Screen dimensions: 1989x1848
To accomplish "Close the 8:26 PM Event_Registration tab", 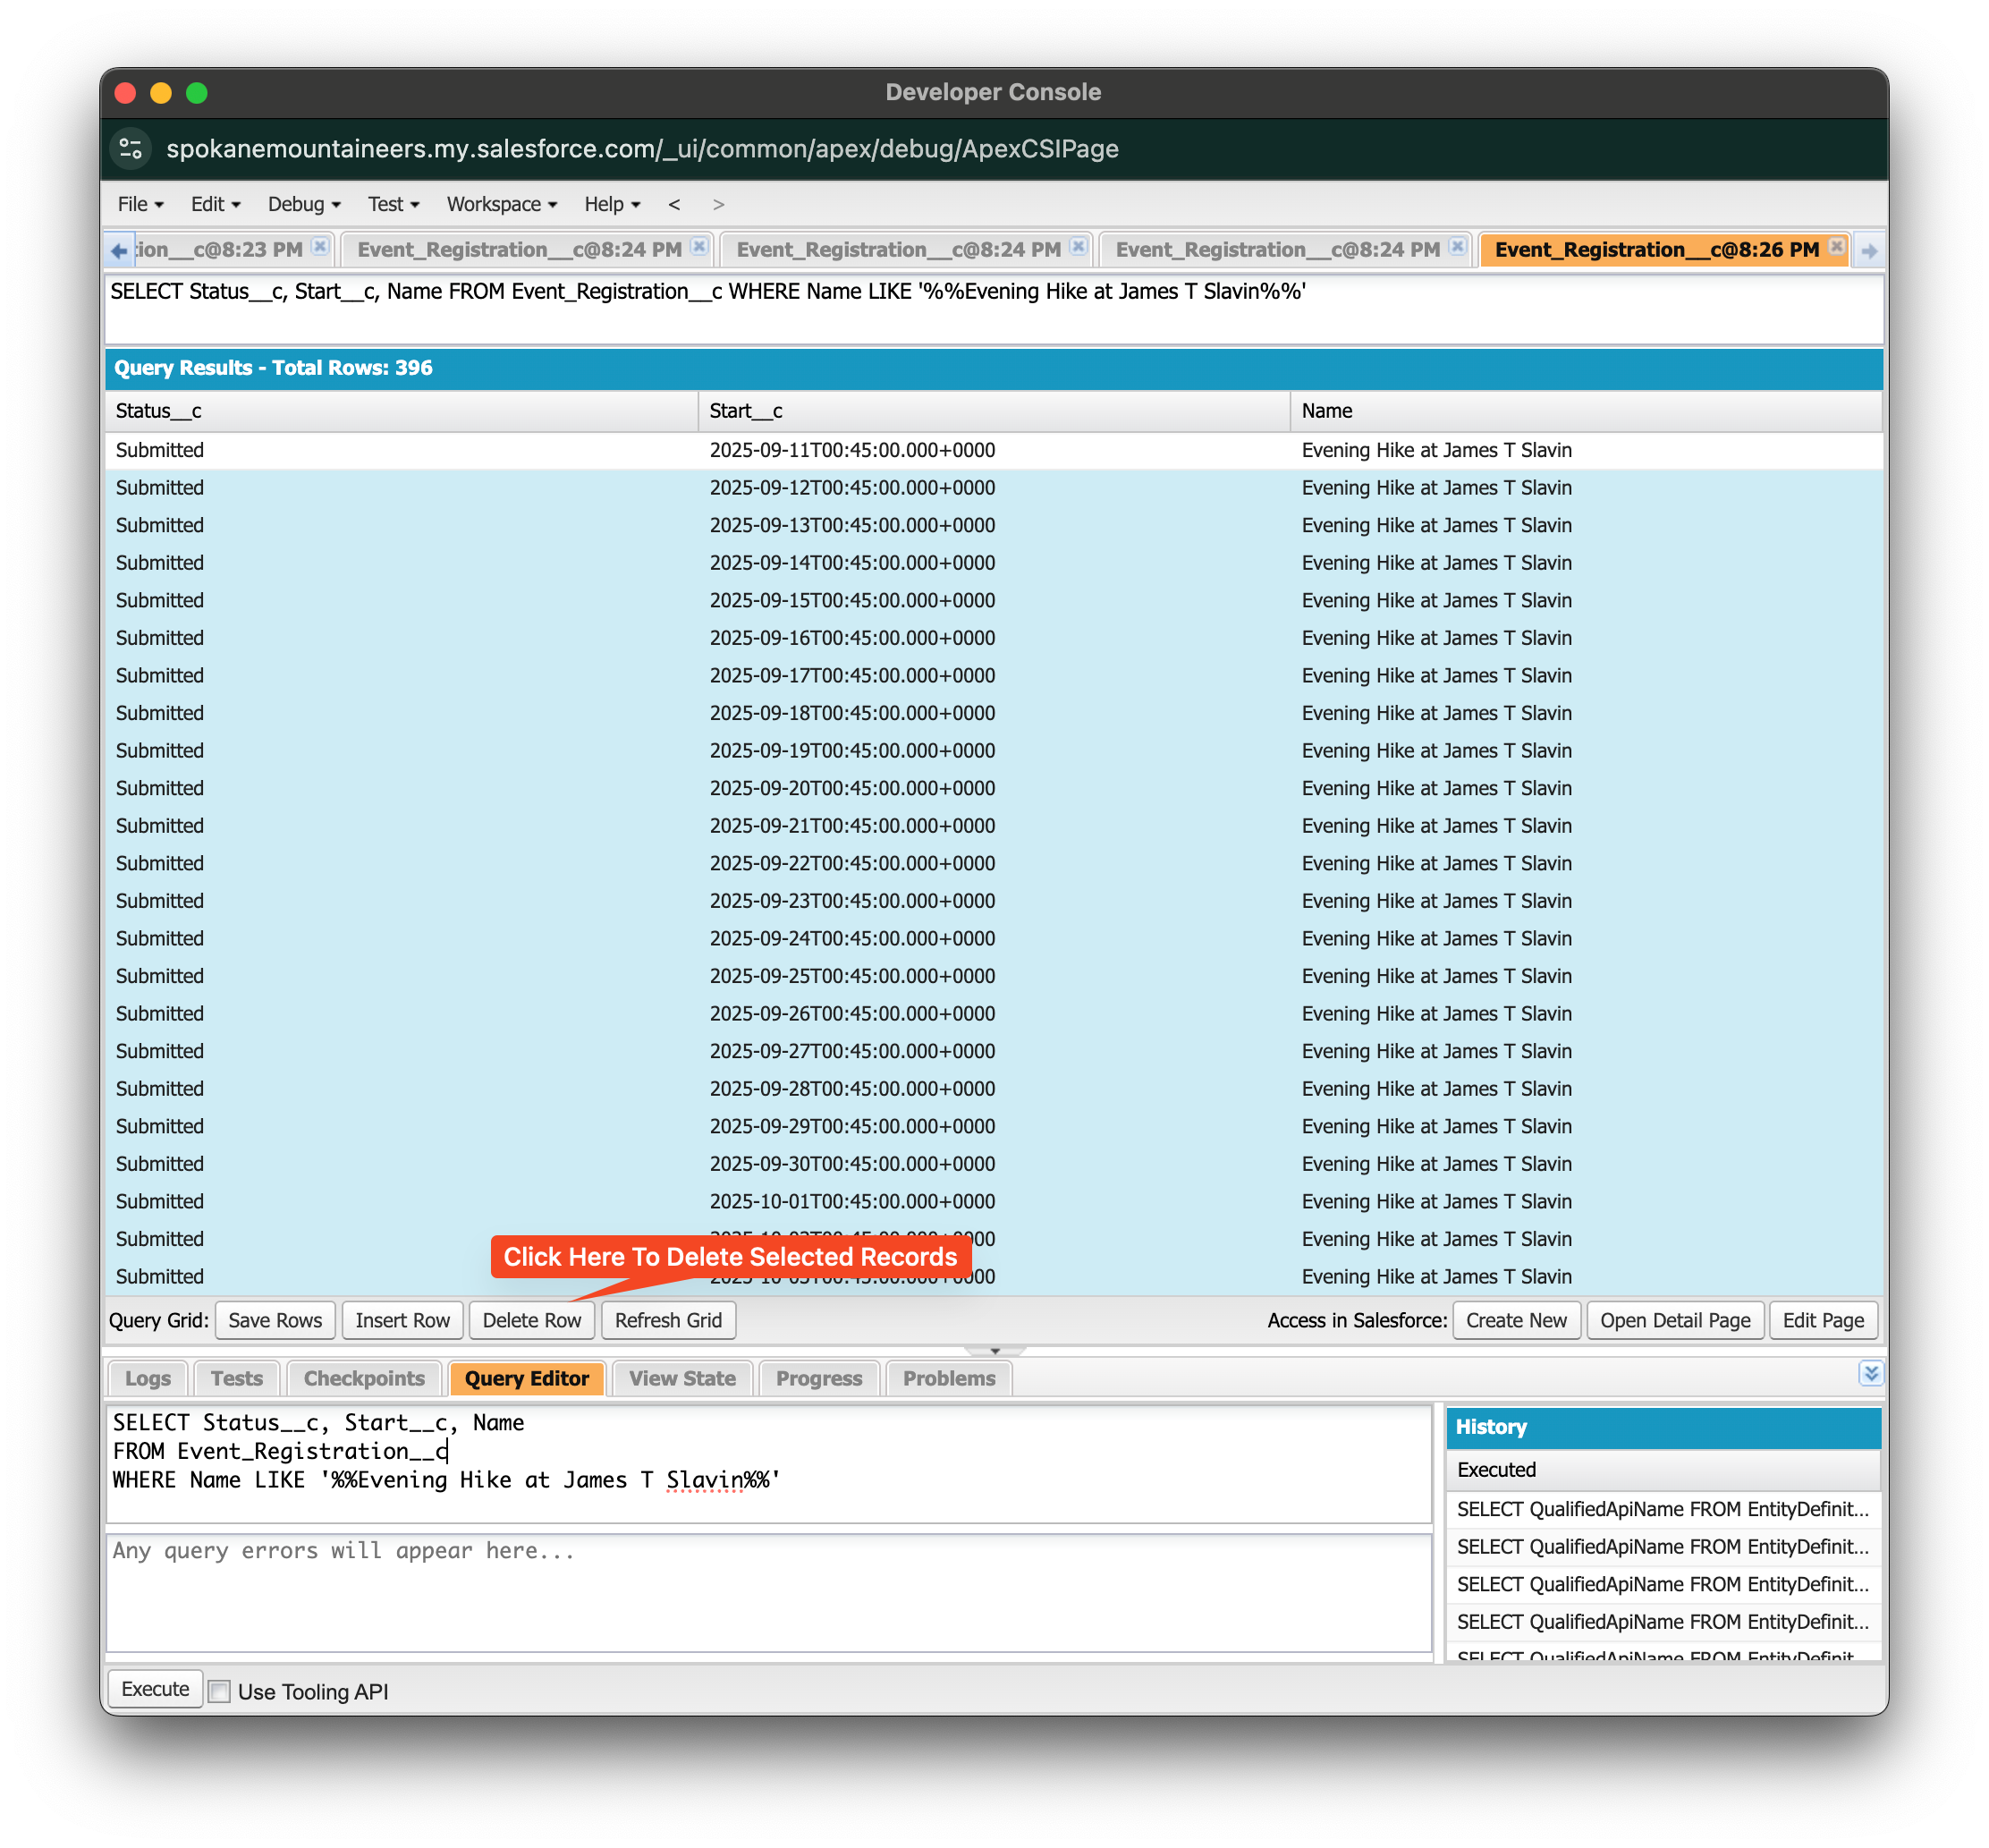I will tap(1836, 246).
